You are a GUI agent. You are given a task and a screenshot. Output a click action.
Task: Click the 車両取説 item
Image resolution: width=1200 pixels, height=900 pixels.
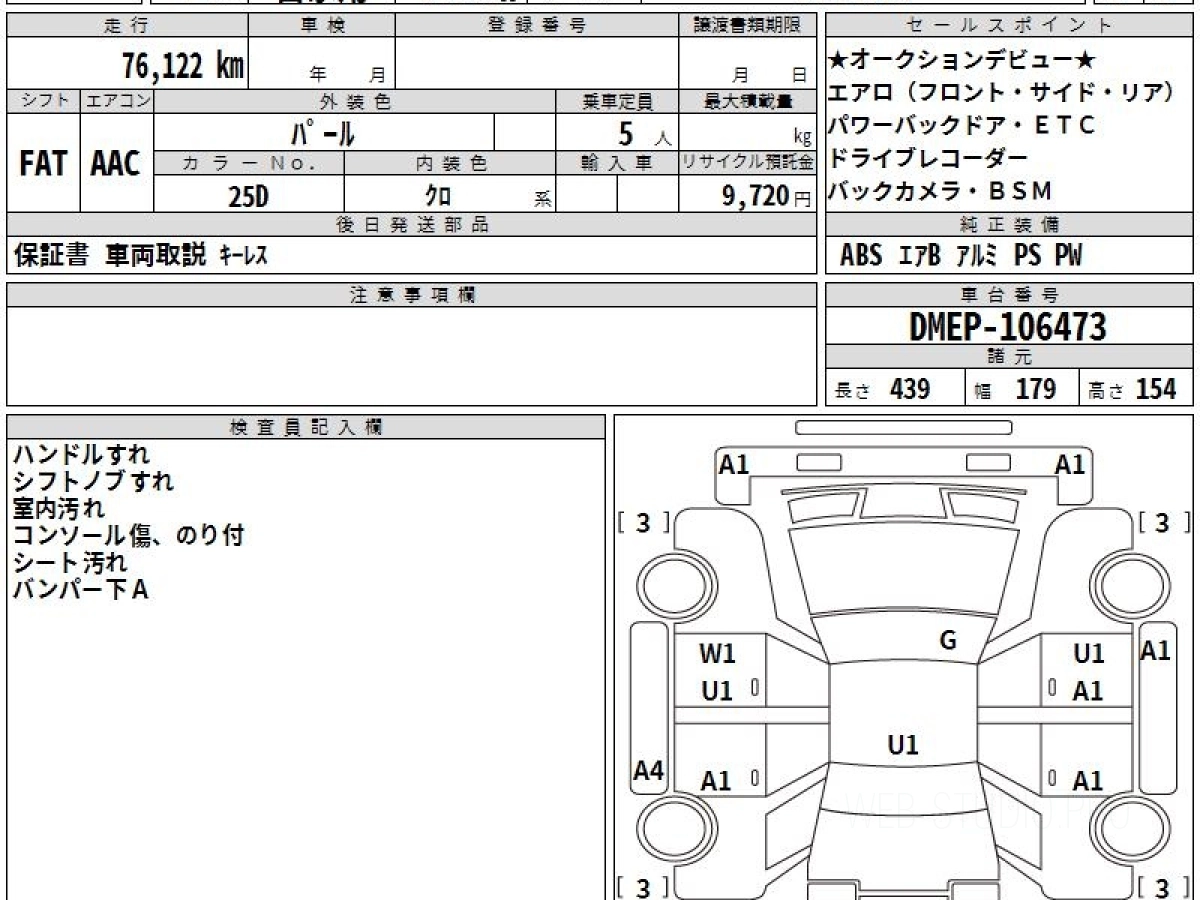click(x=156, y=256)
